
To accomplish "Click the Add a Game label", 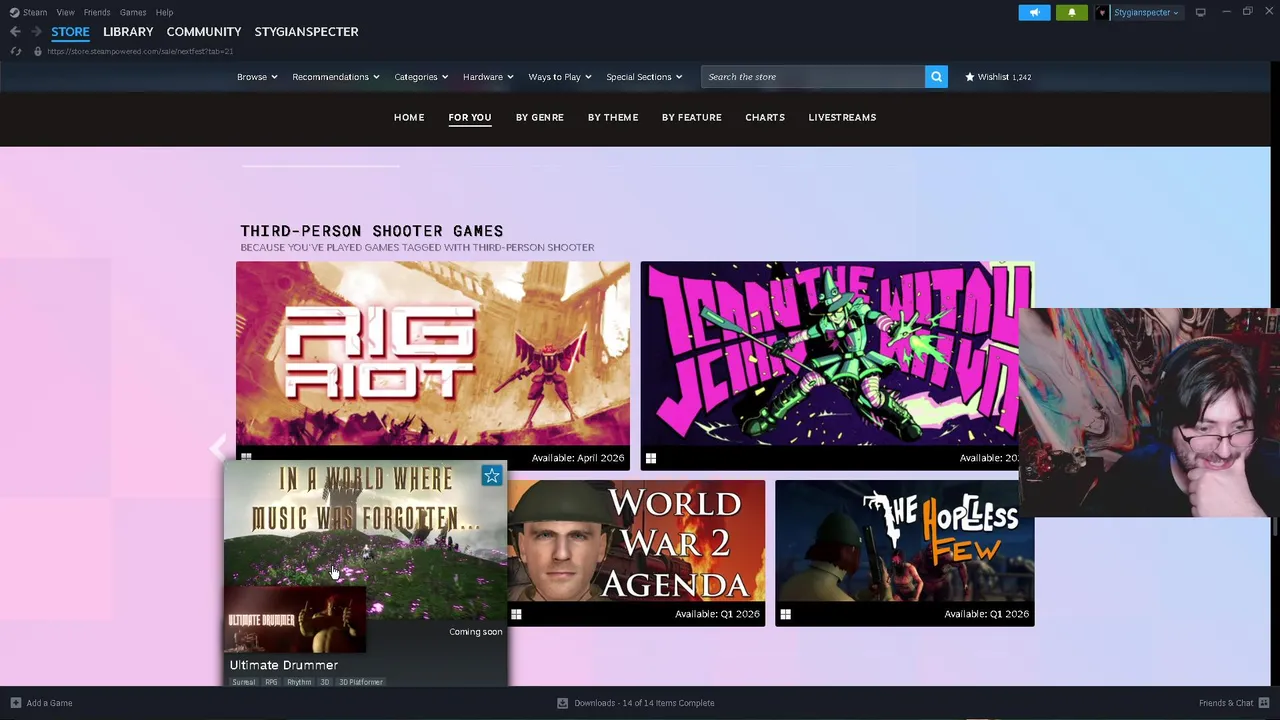I will (50, 703).
